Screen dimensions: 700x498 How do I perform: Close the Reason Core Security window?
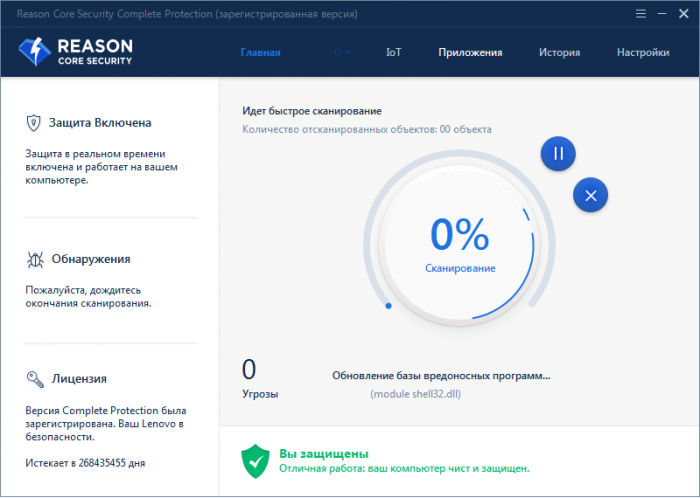(683, 14)
